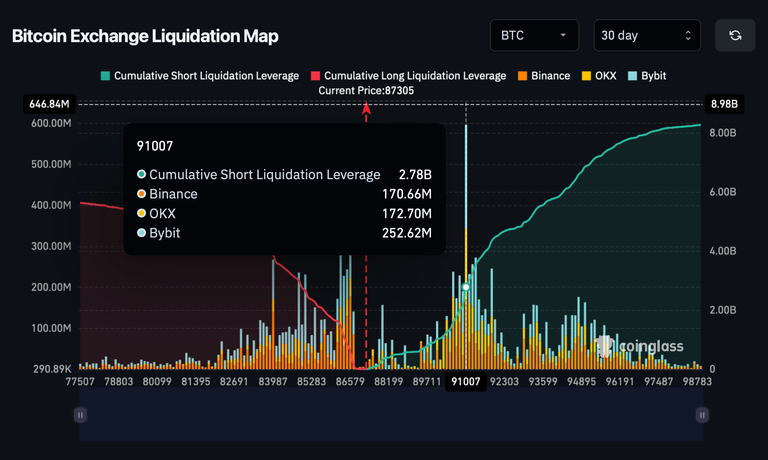Click the 646.84M left axis value tag
This screenshot has width=768, height=460.
(x=50, y=103)
